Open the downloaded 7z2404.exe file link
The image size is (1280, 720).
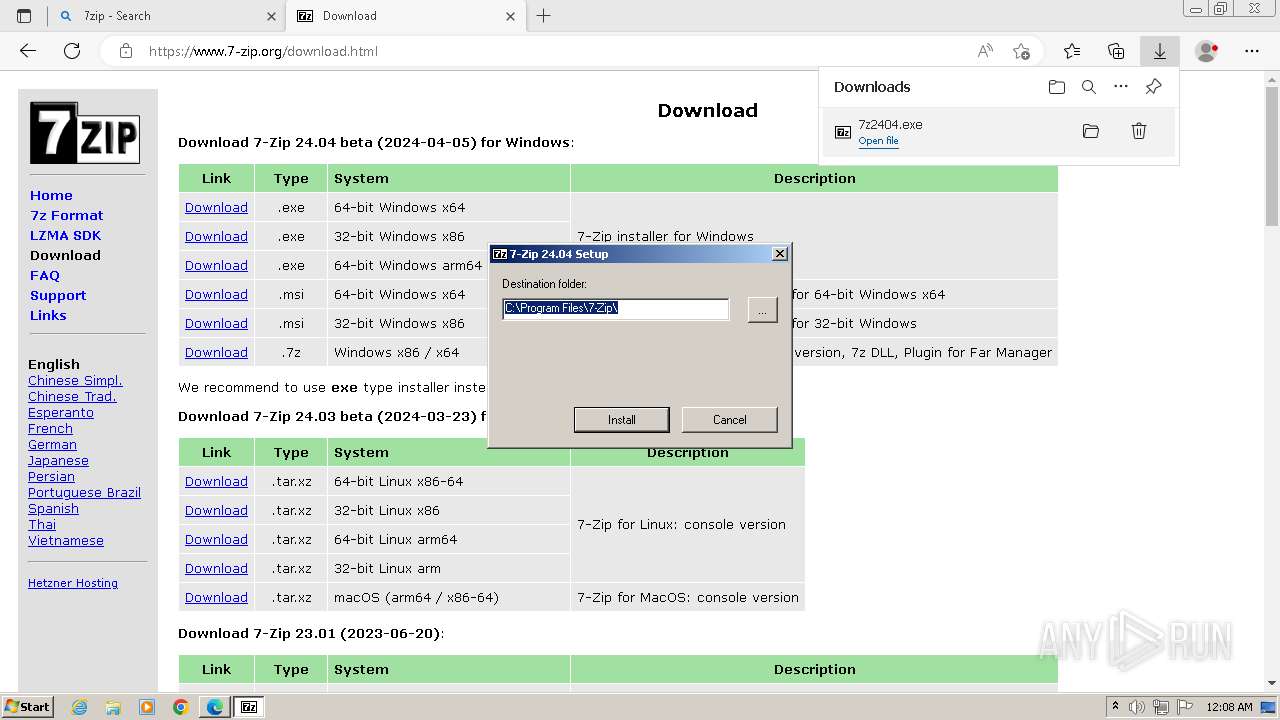pos(878,141)
